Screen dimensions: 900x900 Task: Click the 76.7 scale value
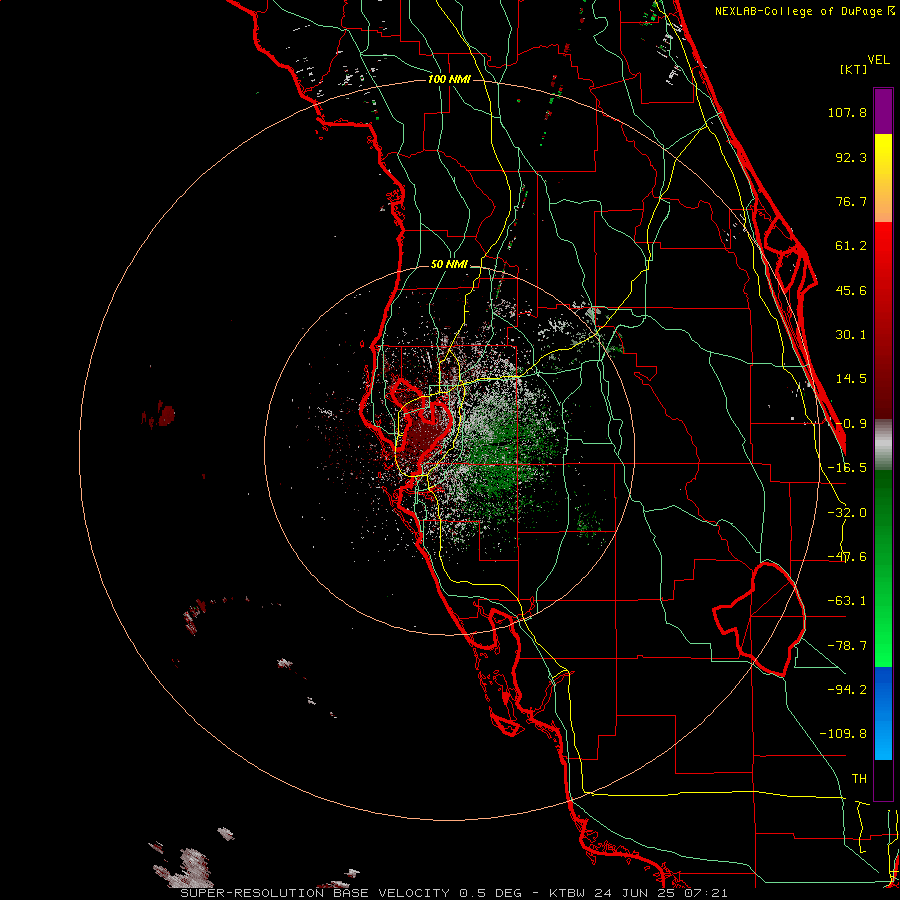pos(851,201)
